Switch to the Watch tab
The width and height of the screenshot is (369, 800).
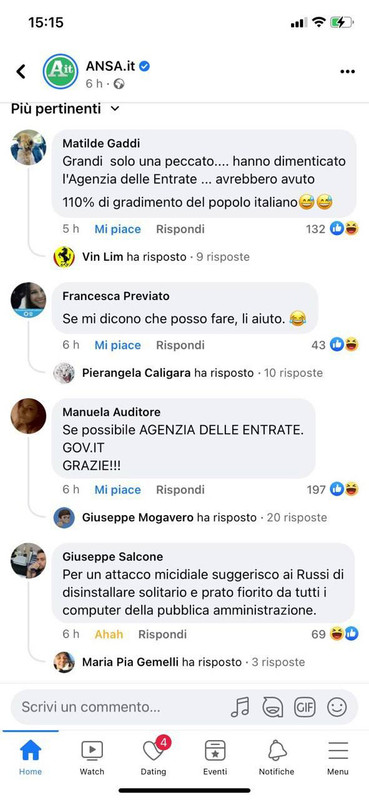click(x=92, y=758)
